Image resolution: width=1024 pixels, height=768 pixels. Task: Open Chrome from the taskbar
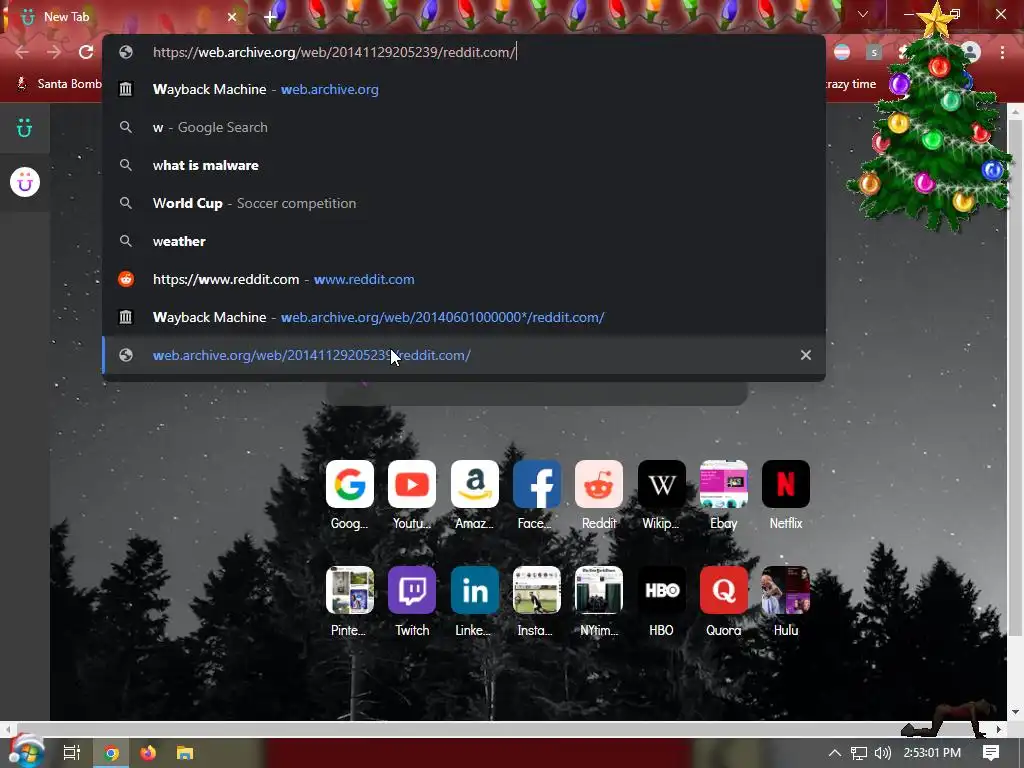coord(111,753)
